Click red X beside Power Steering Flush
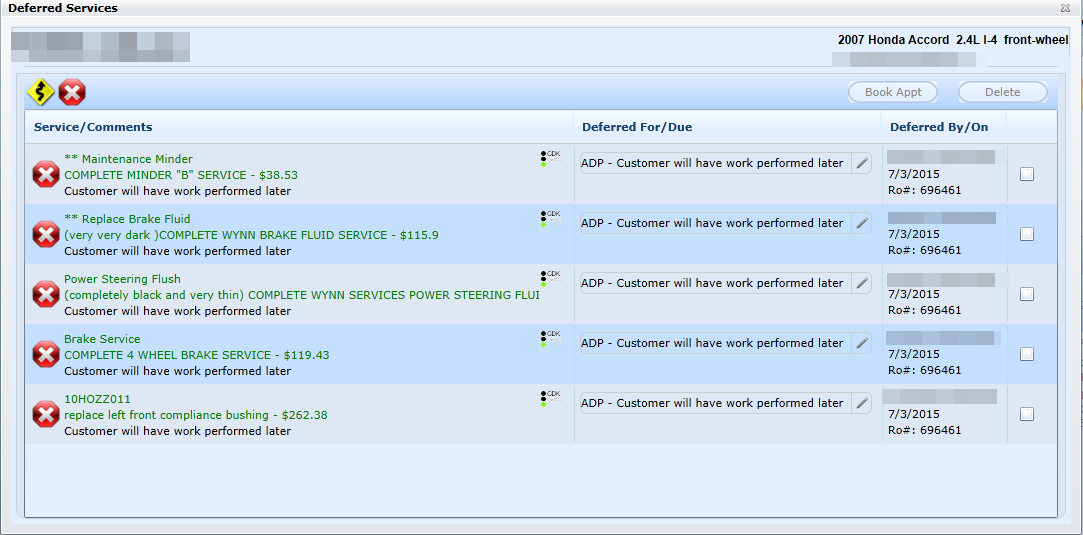The height and width of the screenshot is (535, 1083). 46,294
